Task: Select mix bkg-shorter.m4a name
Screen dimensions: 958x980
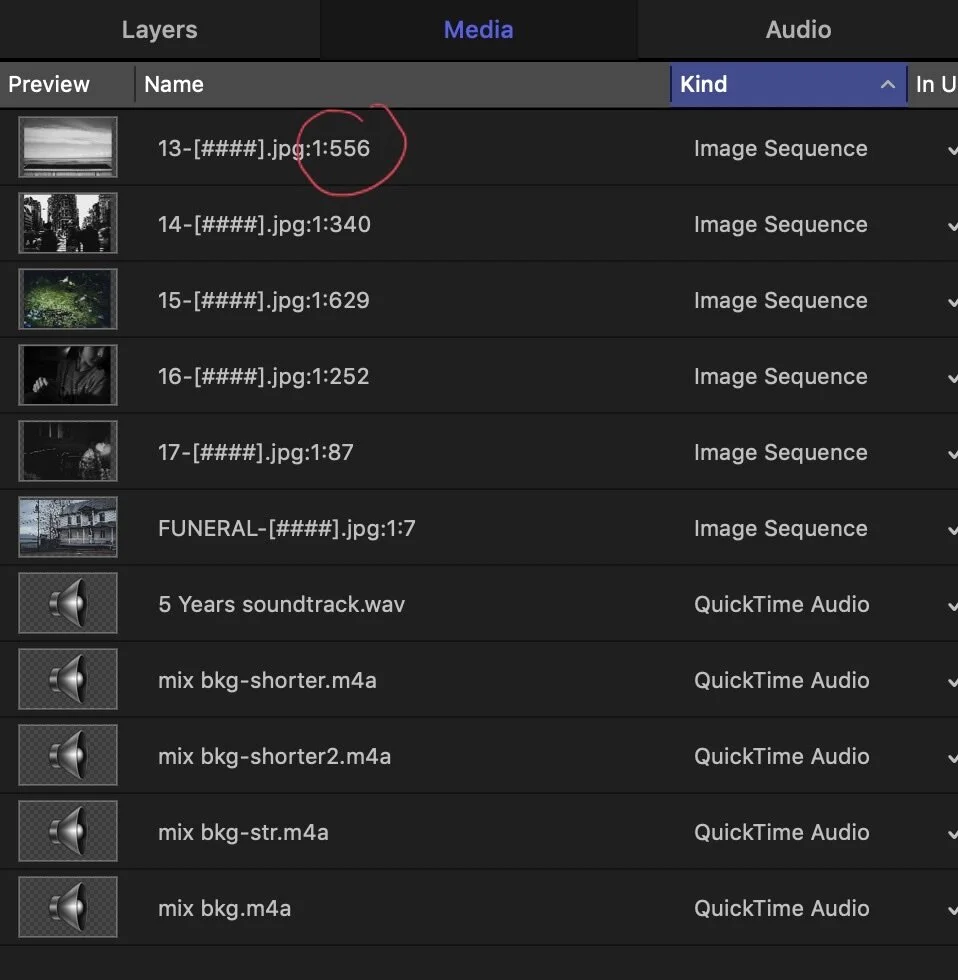Action: 267,681
